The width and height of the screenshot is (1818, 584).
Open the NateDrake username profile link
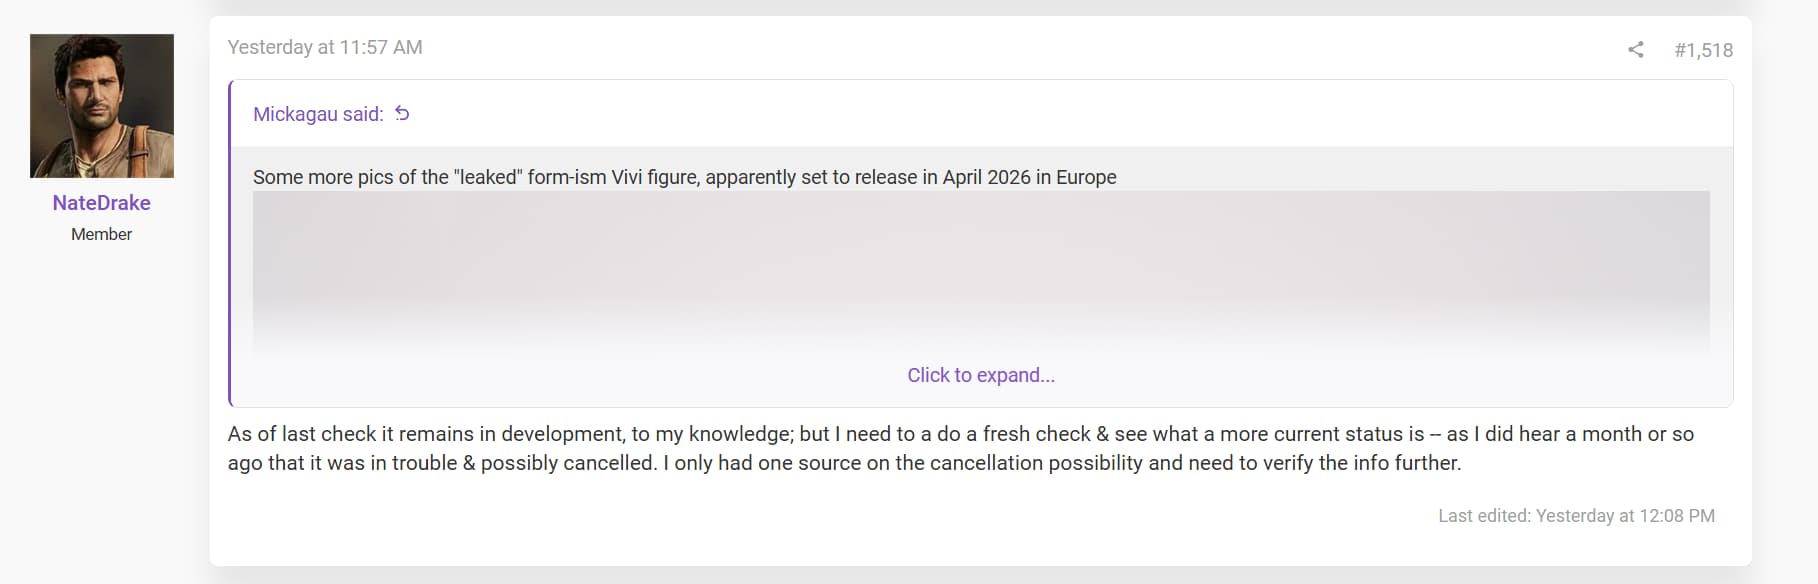coord(102,203)
